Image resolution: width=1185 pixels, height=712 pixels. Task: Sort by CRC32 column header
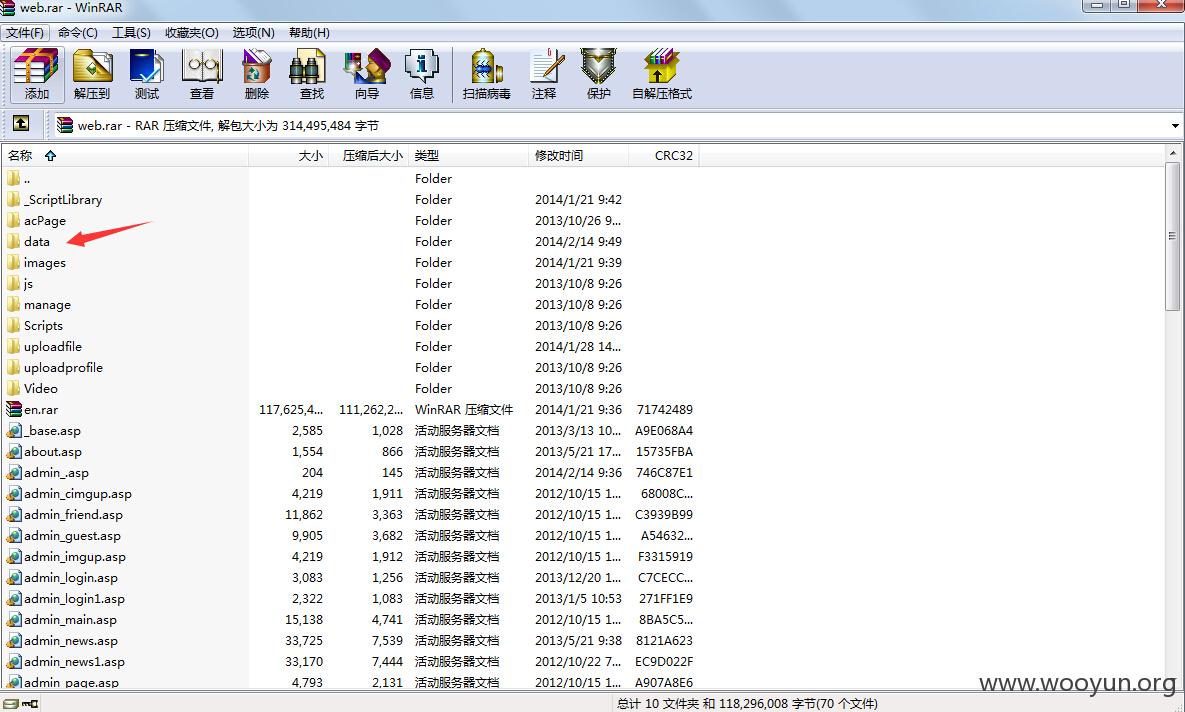tap(664, 155)
